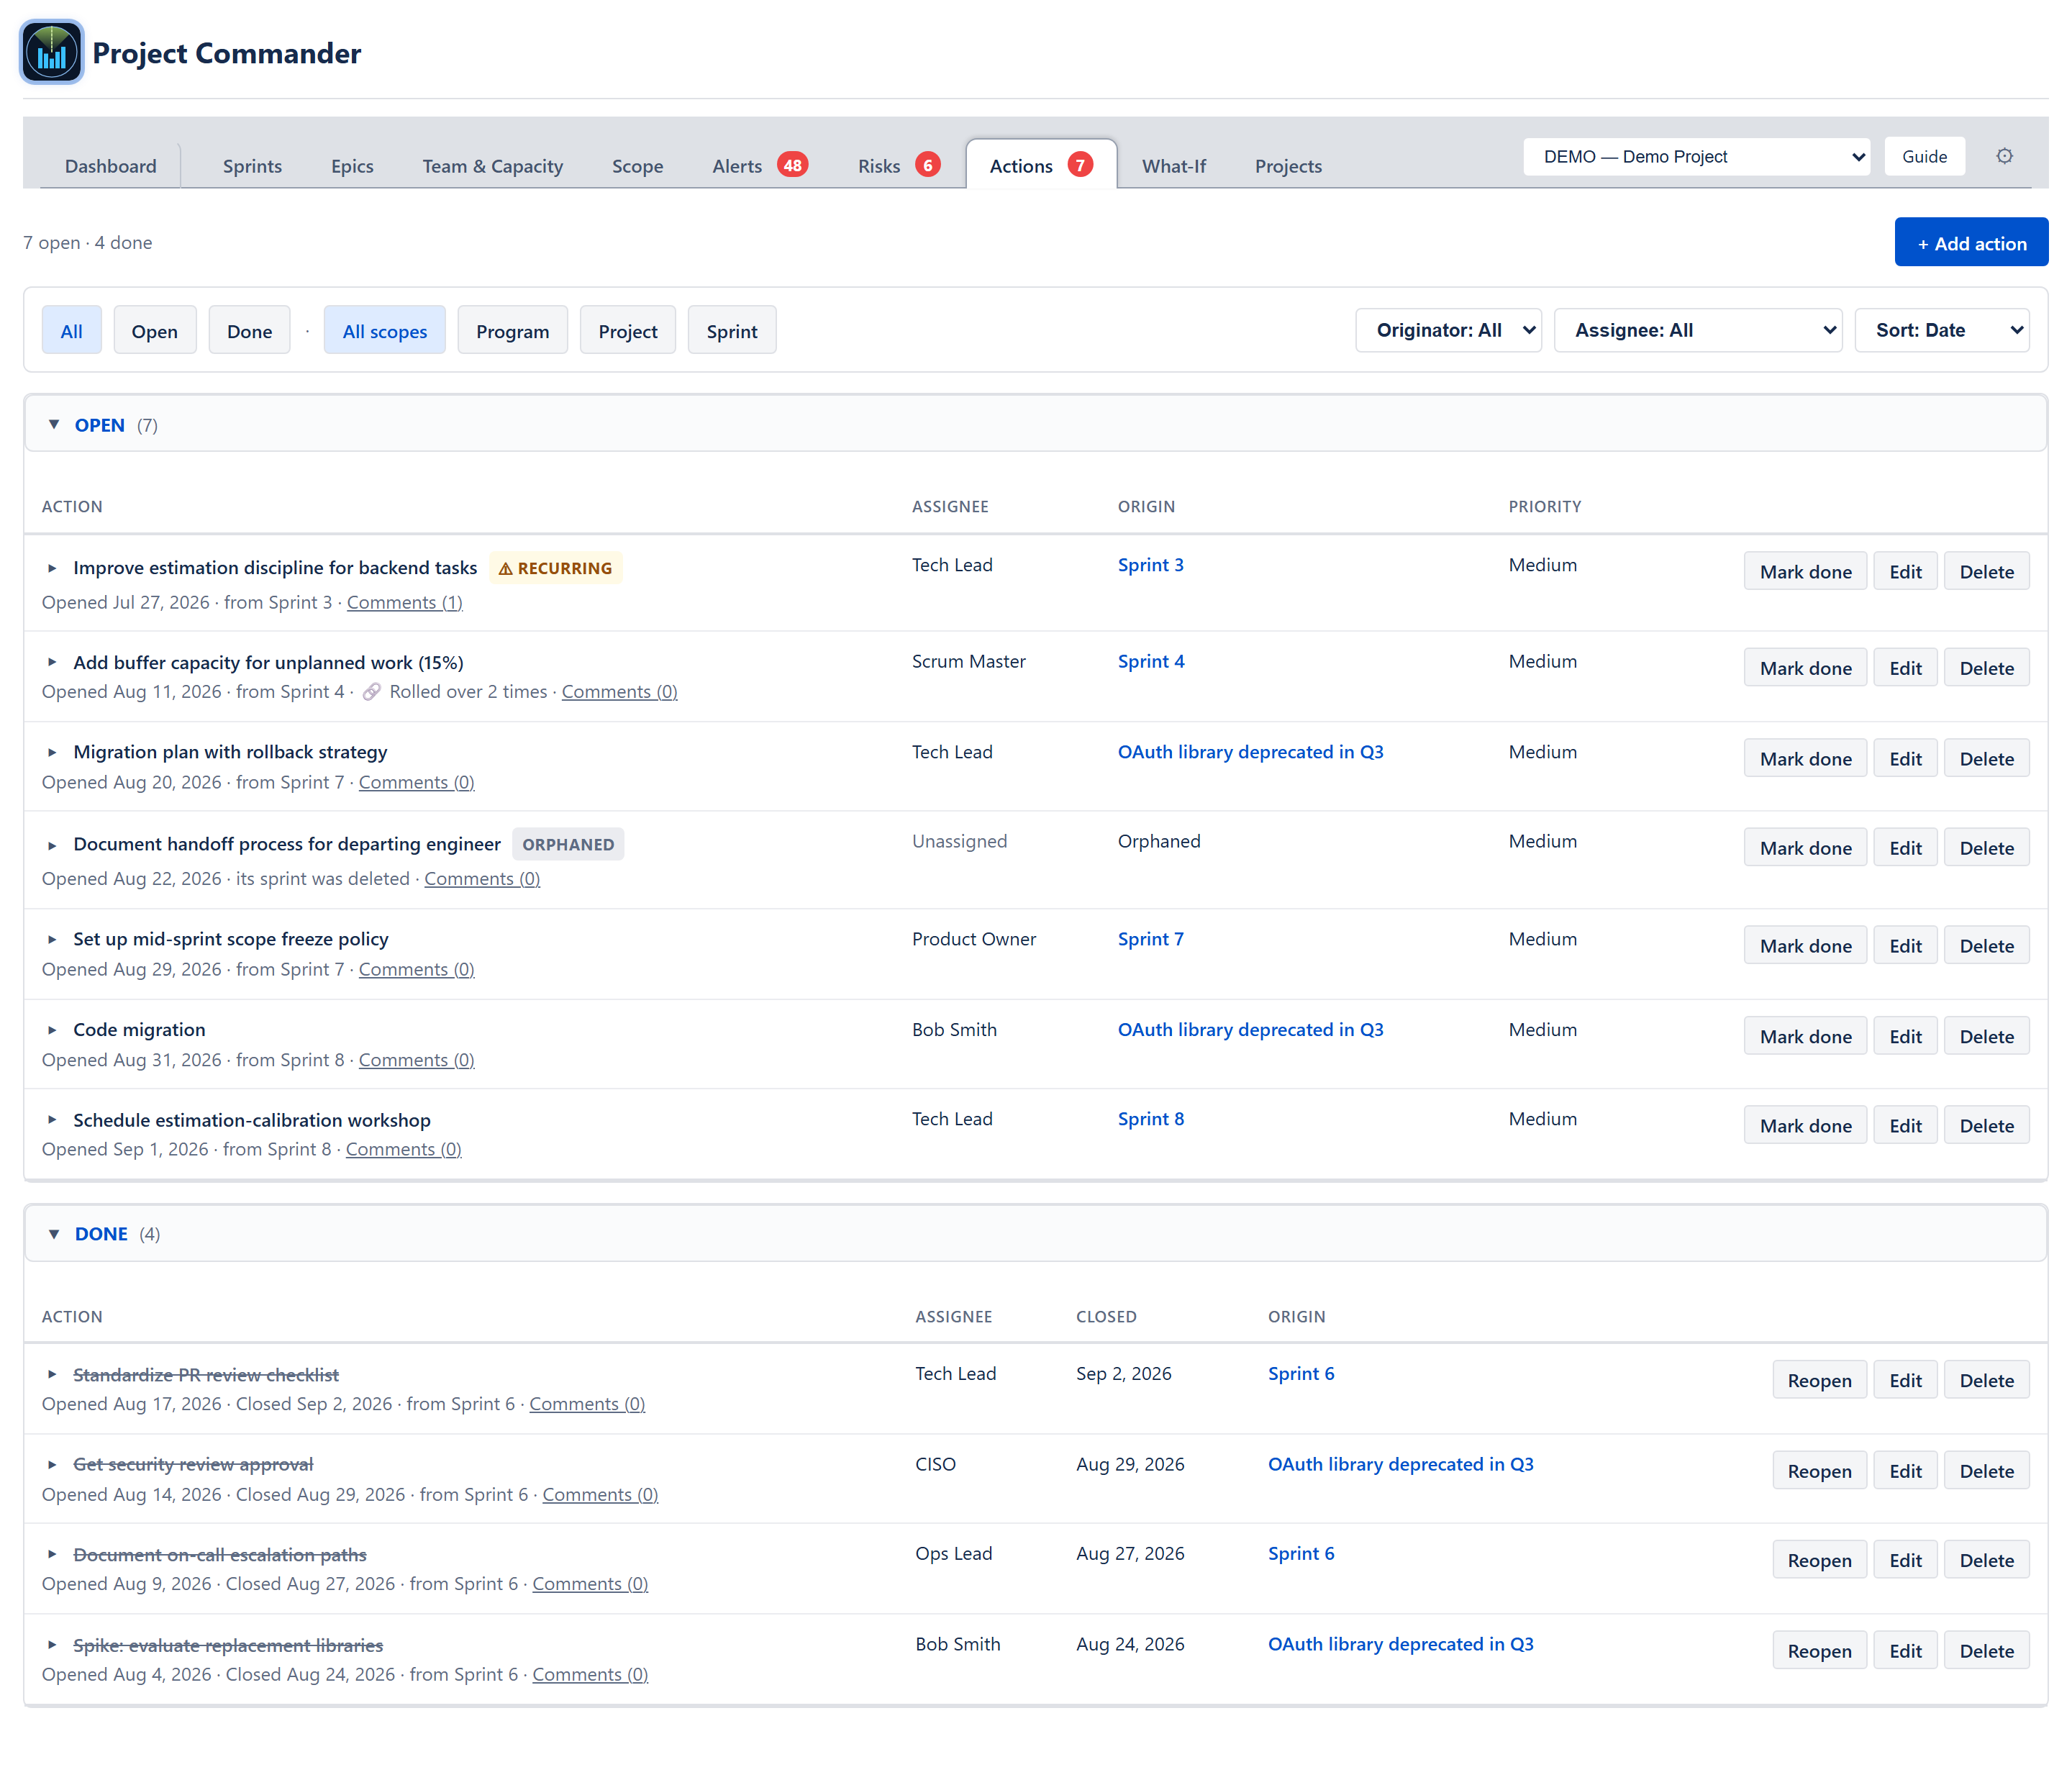Delete the Migration plan action

pos(1986,759)
